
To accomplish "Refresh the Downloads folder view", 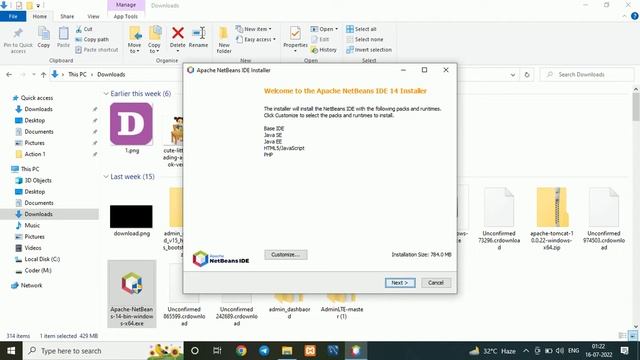I will click(x=527, y=74).
